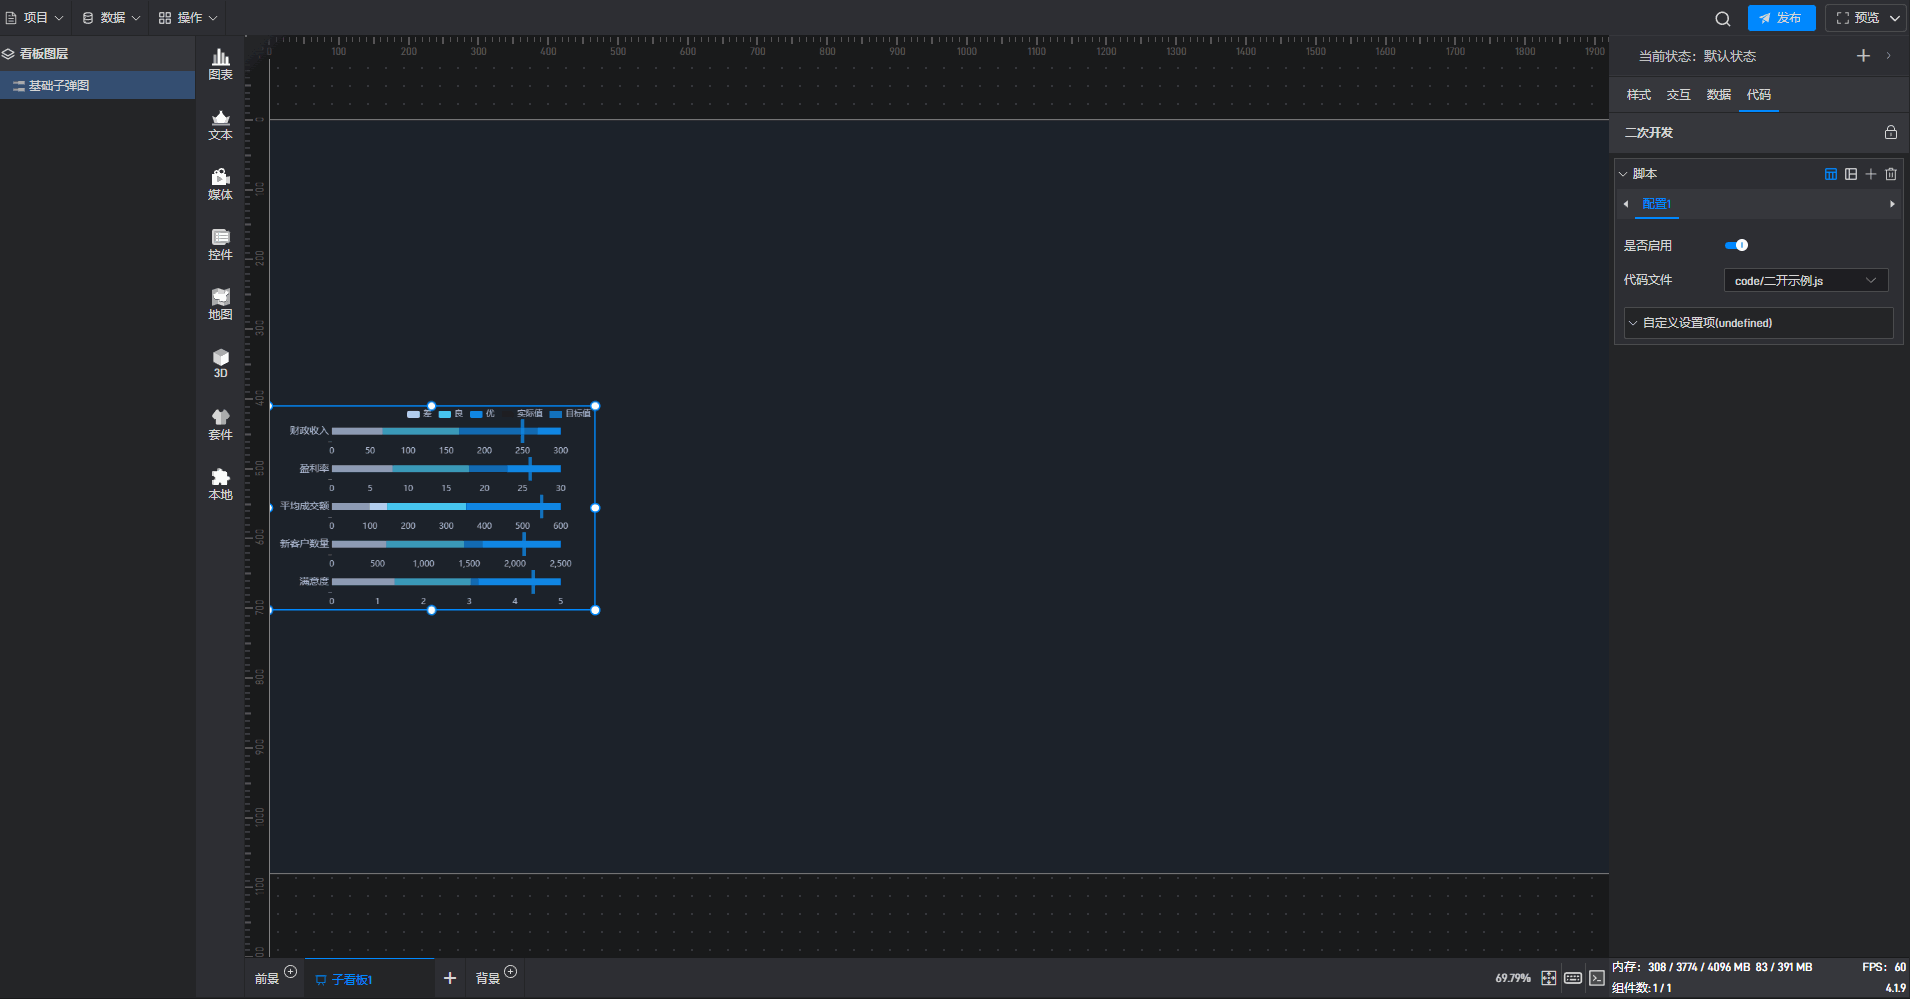Open the 代码文件 dropdown

coord(1806,281)
